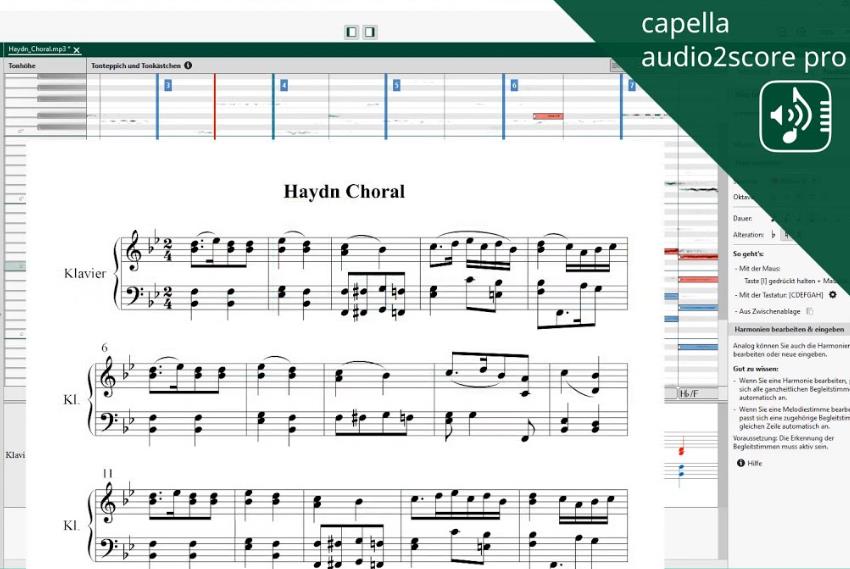Click measure number 11 in the score
Screen dimensions: 850x569
(107, 473)
